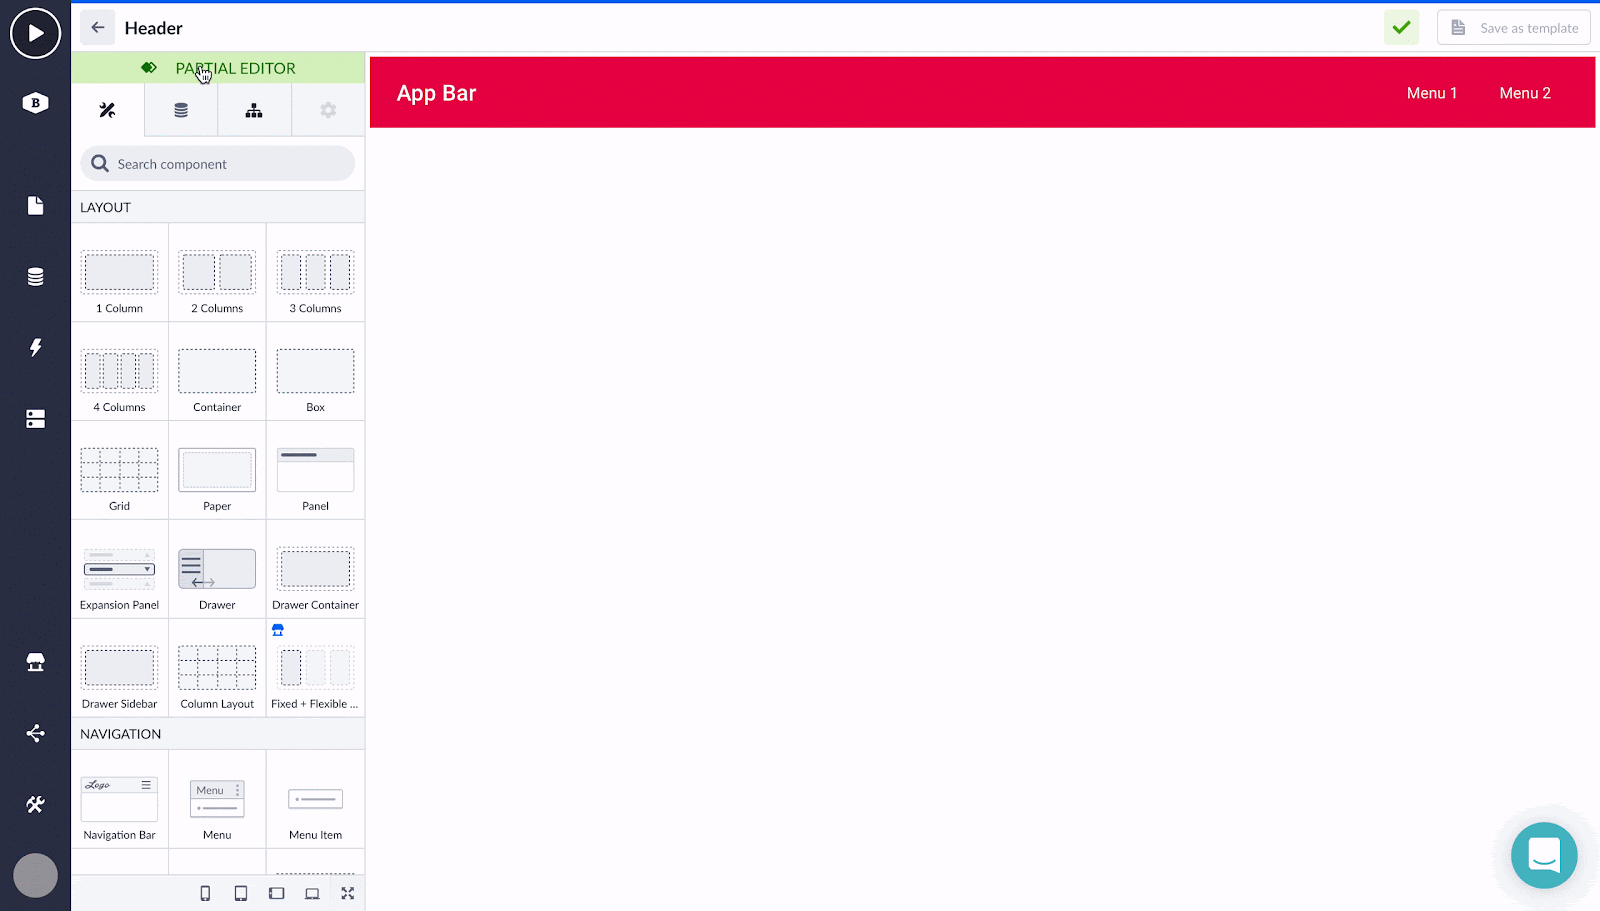1600x911 pixels.
Task: Select the 3 Columns layout component
Action: tap(316, 272)
